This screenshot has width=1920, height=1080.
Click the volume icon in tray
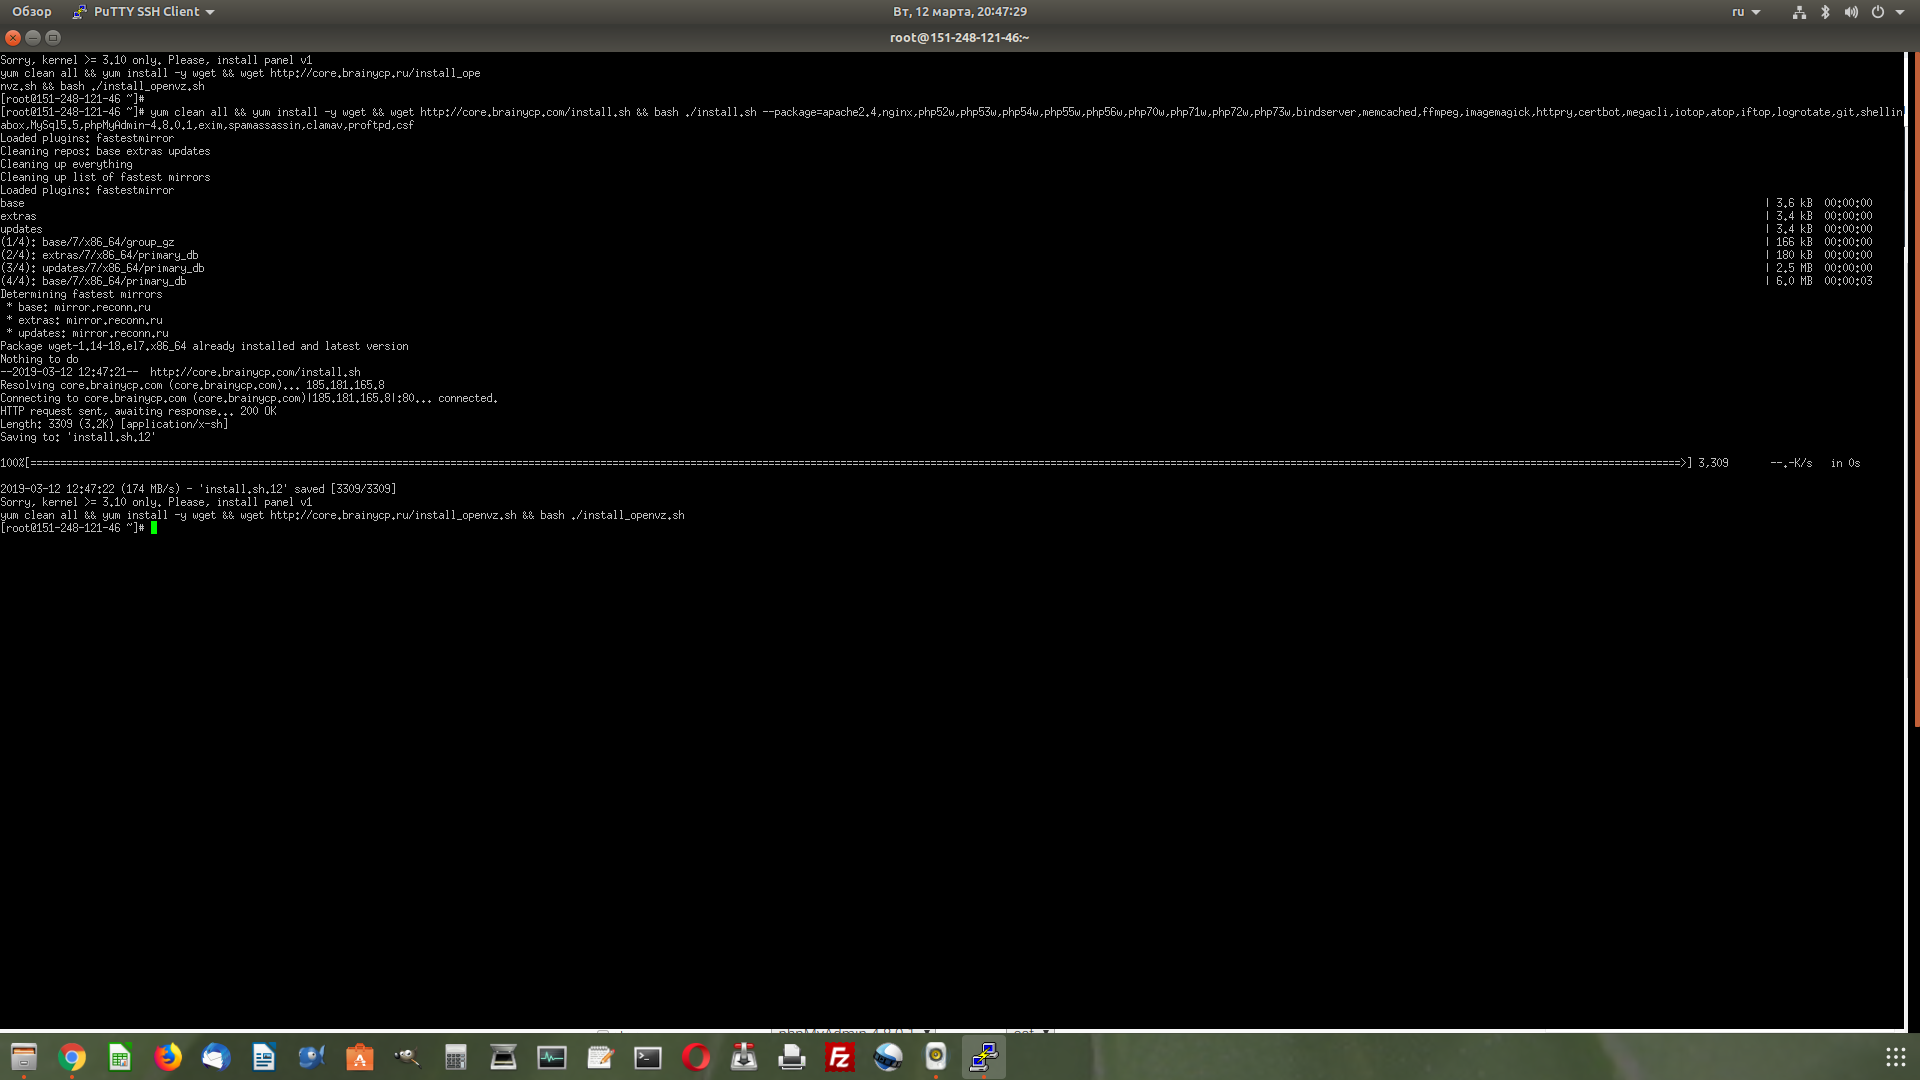1851,12
